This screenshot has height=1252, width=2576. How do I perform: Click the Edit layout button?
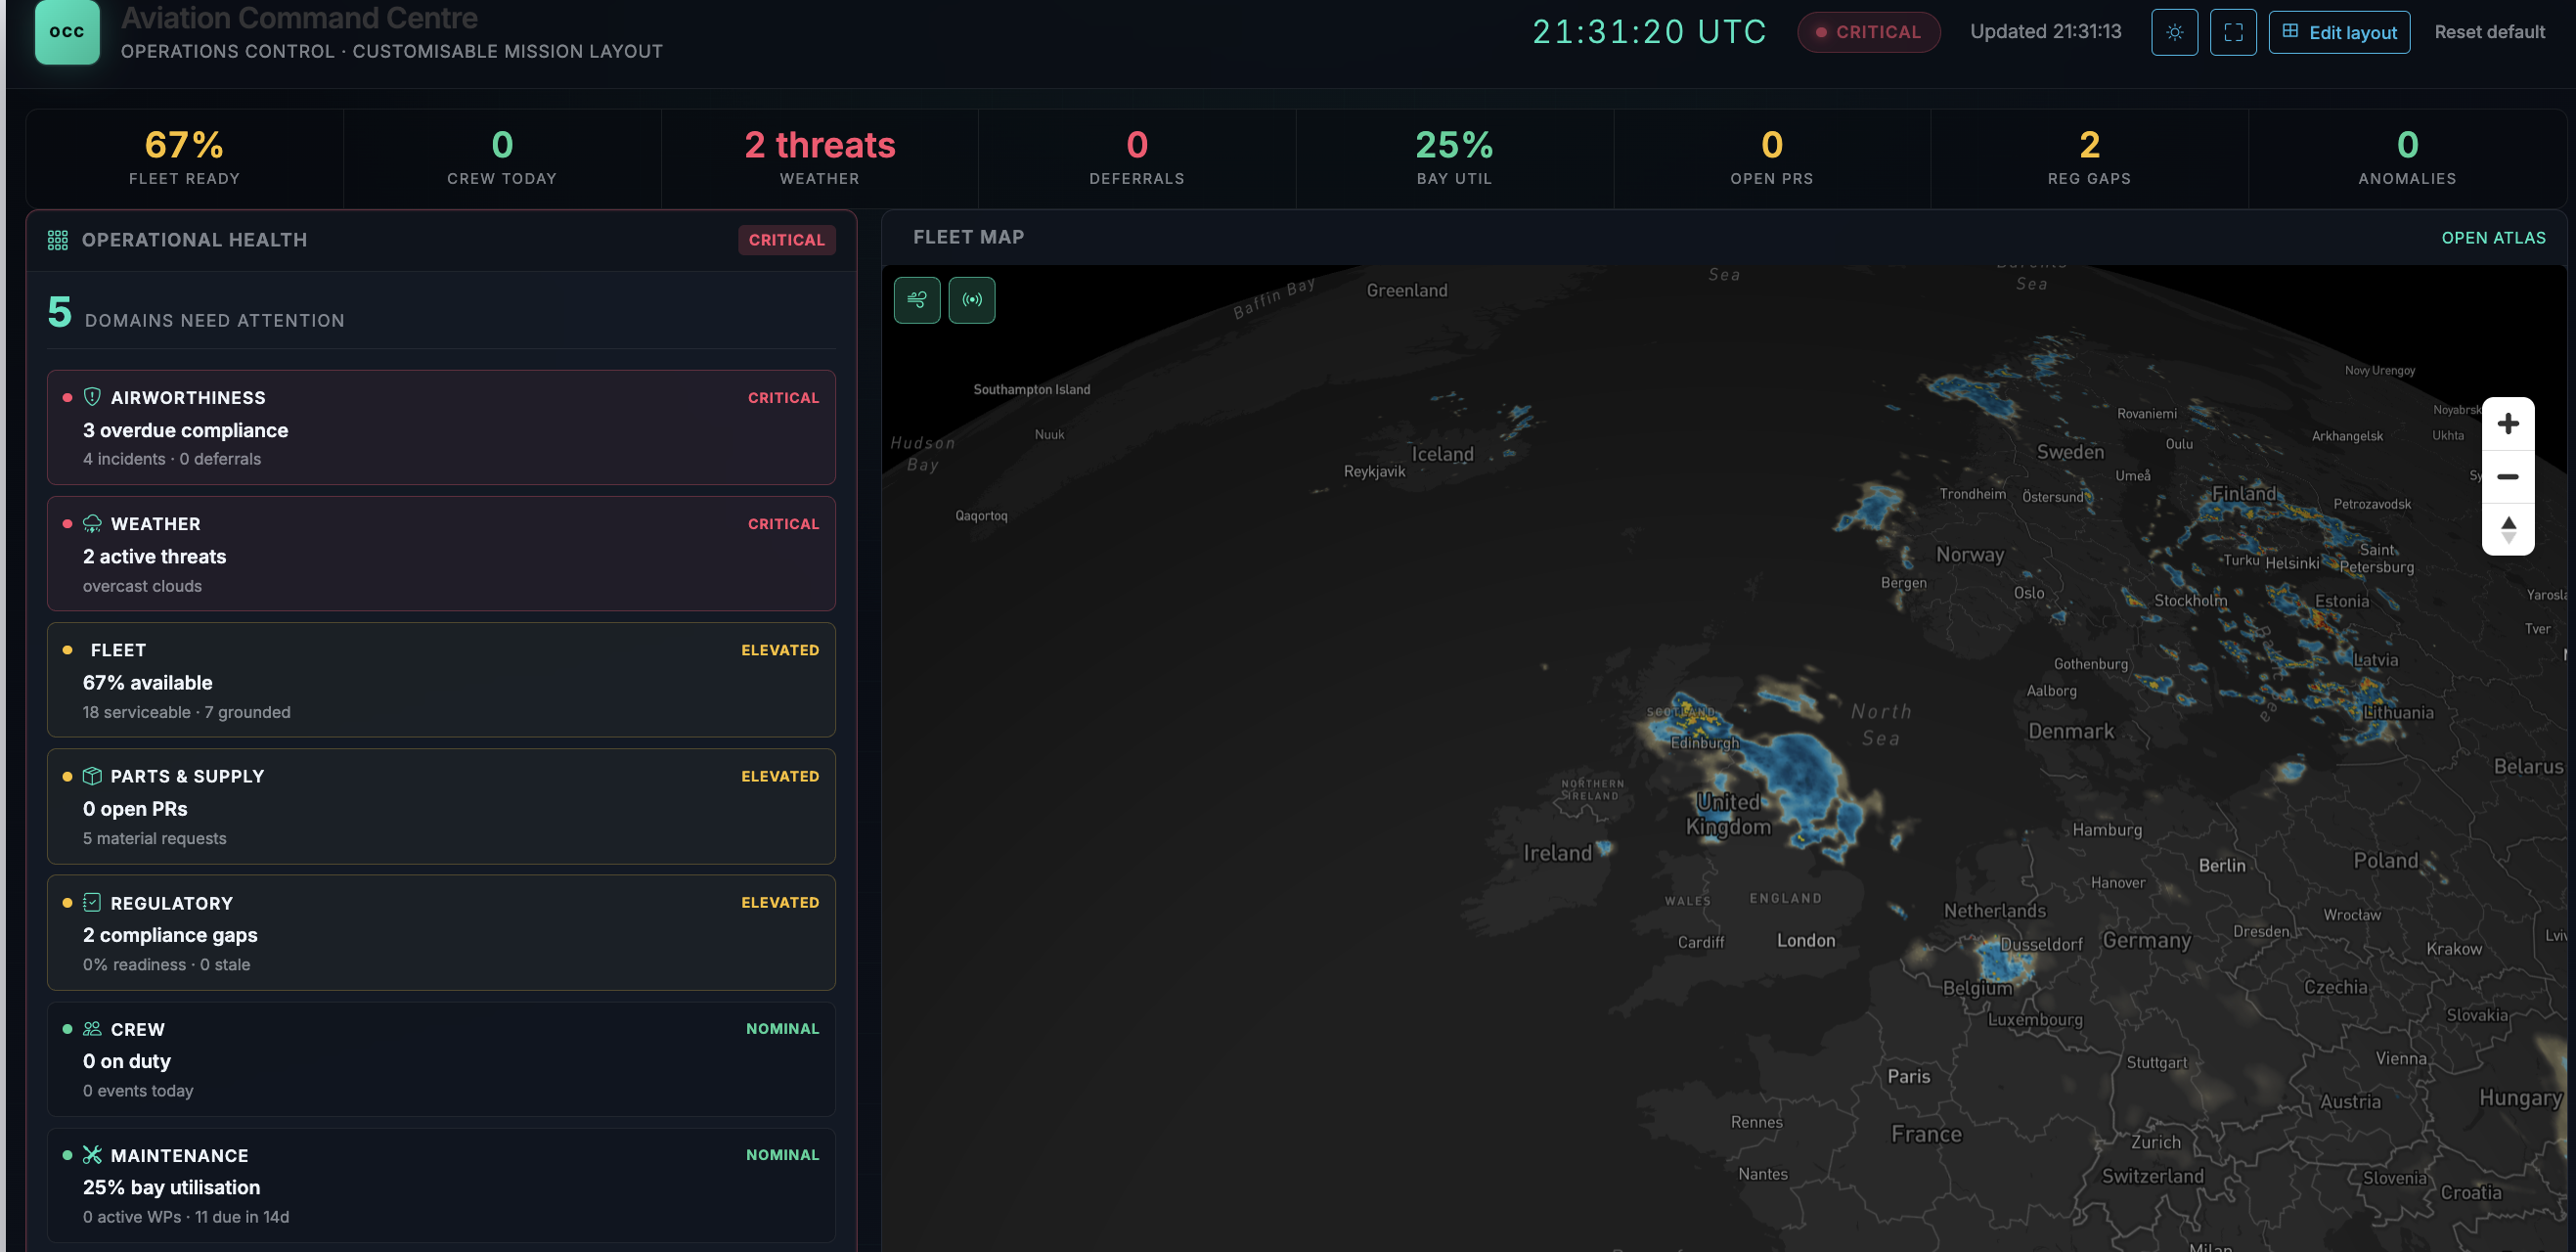(2339, 32)
